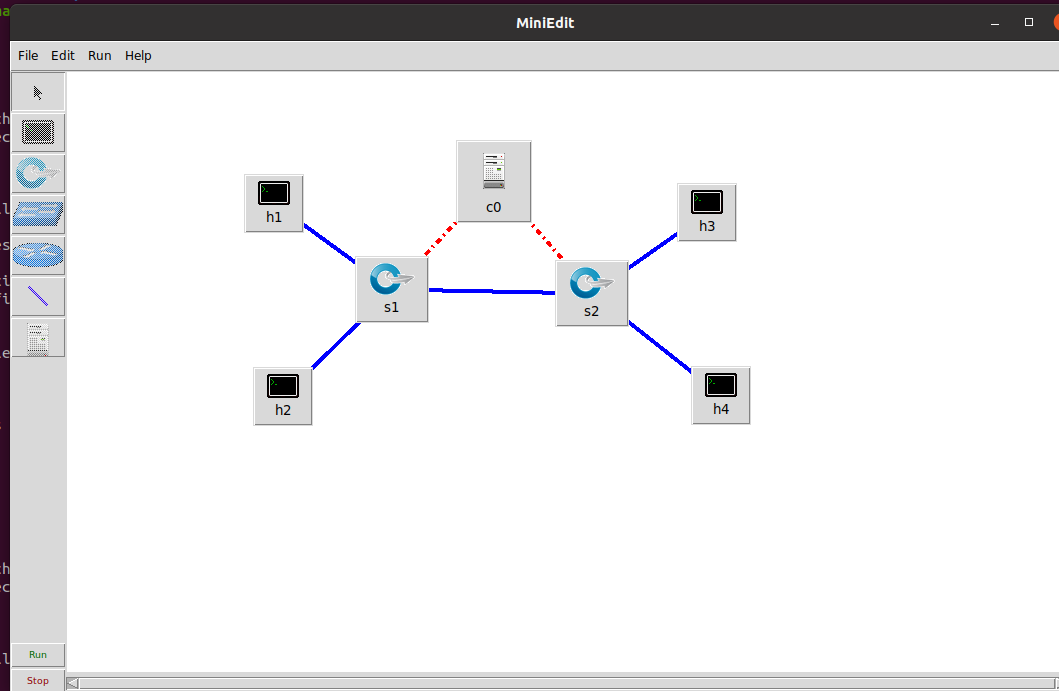Select the Host tool in toolbar
This screenshot has width=1059, height=691.
click(x=38, y=132)
